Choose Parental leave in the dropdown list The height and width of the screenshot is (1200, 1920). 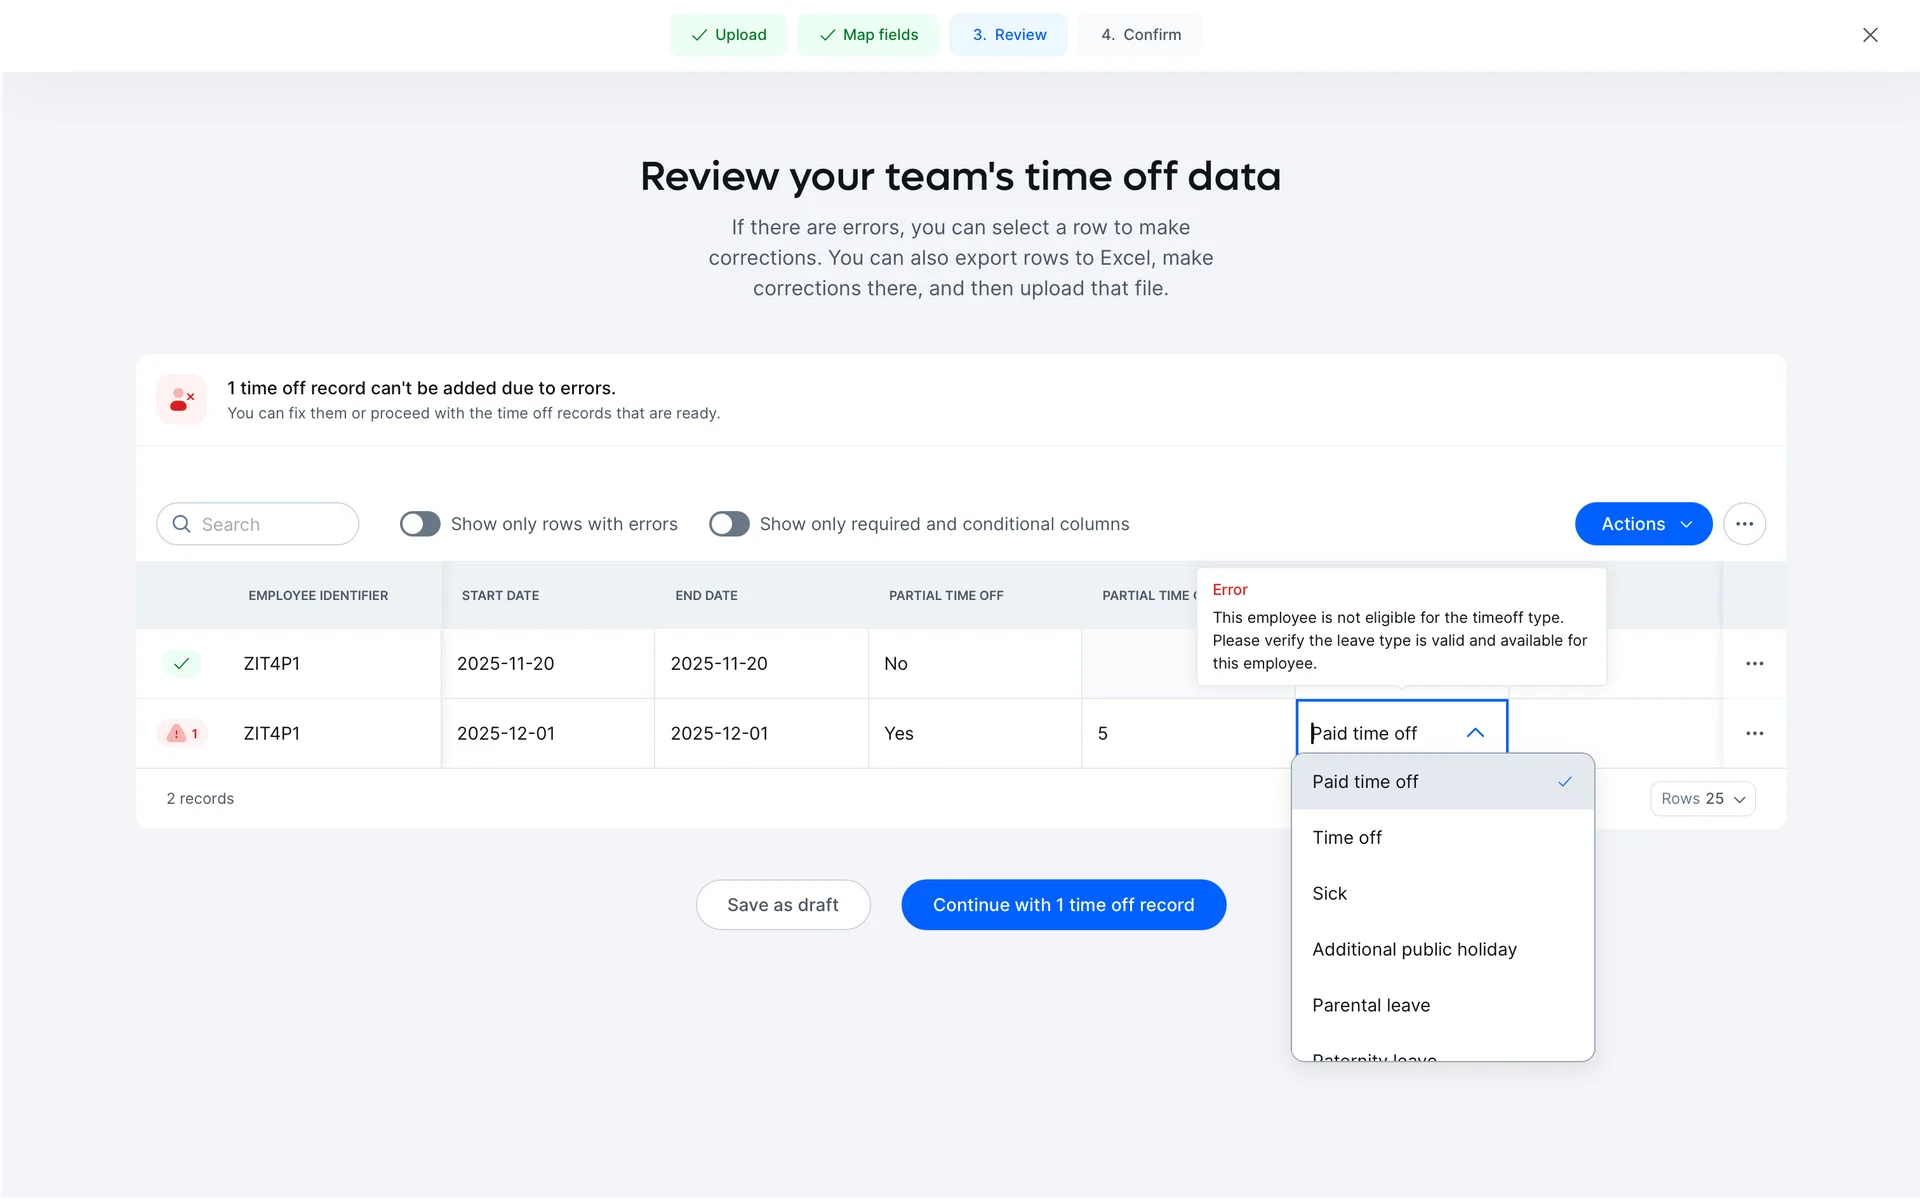(x=1371, y=1005)
